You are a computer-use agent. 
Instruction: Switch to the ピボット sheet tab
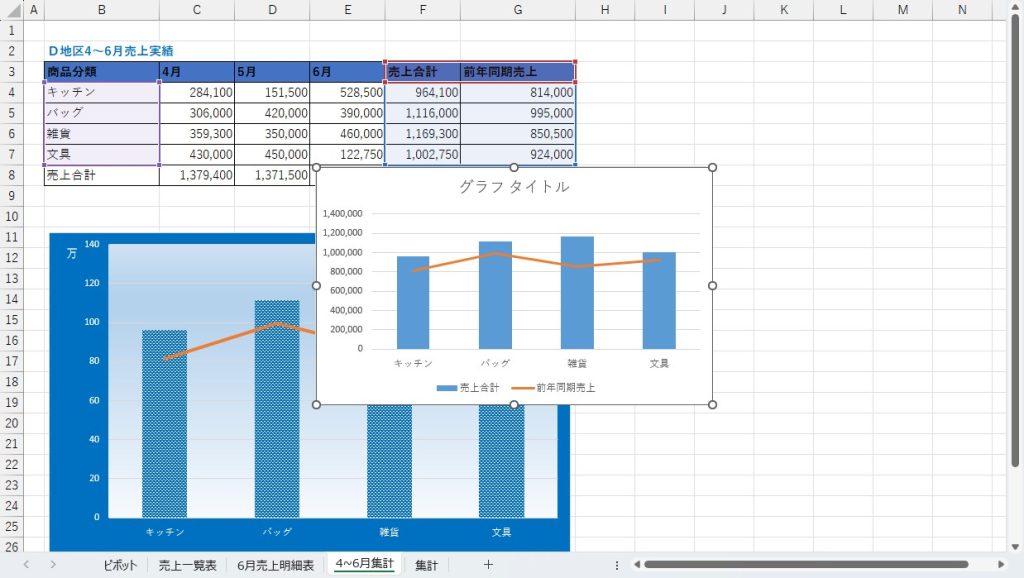[120, 565]
